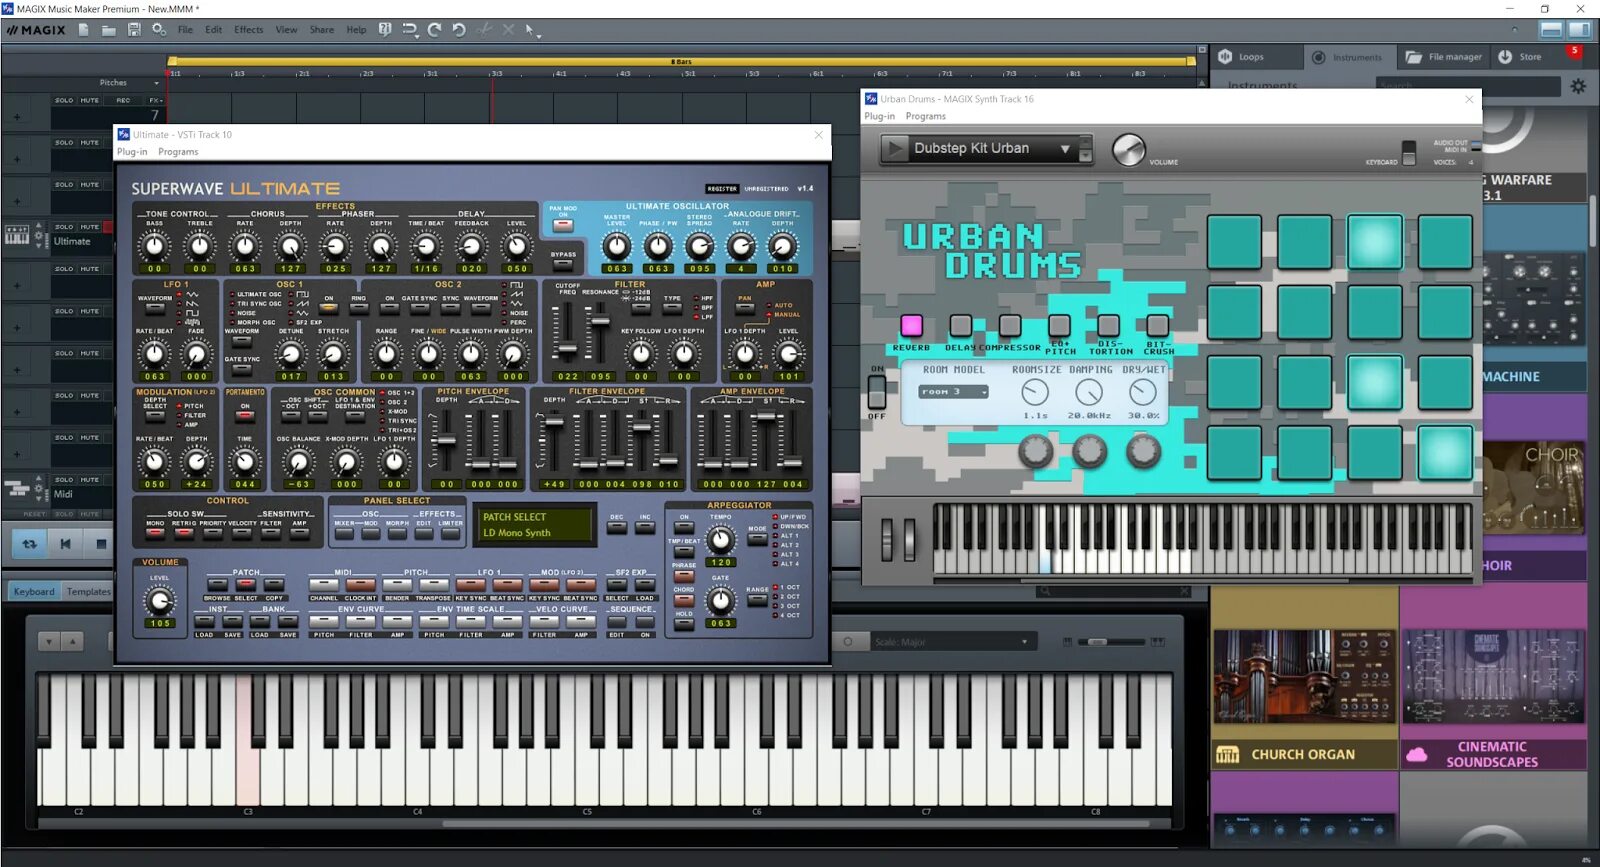Screen dimensions: 1600x867
Task: Flip the reverb ON/OFF switch
Action: [x=877, y=392]
